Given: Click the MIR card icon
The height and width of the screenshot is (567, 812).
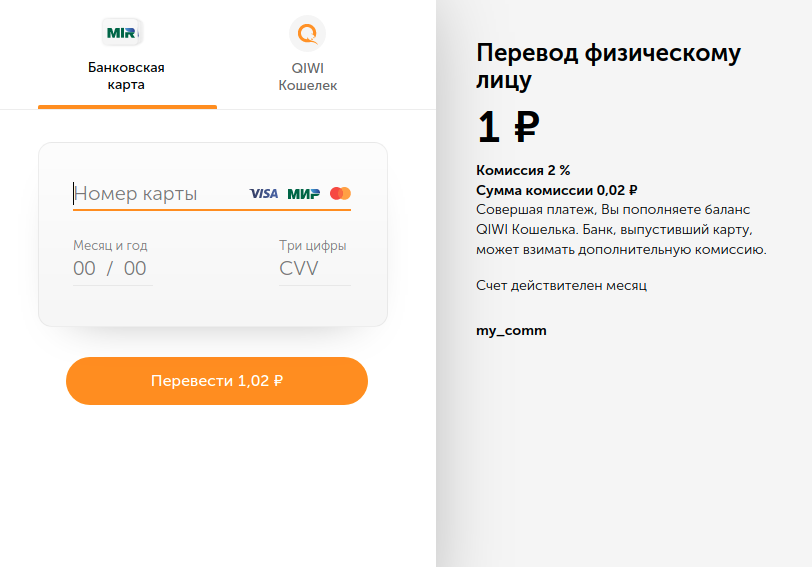Looking at the screenshot, I should 122,32.
